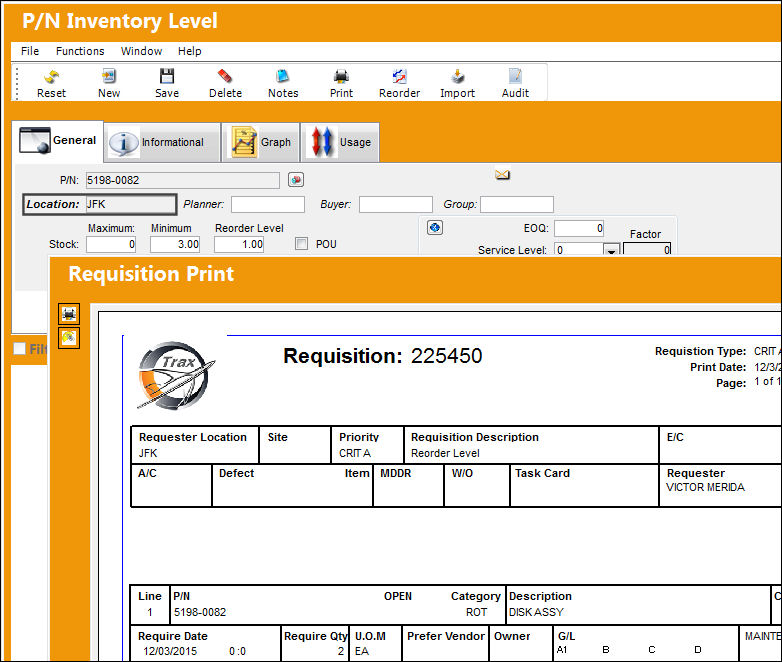Click the yellow icon below the Requisition printer
This screenshot has width=782, height=662.
pyautogui.click(x=69, y=338)
